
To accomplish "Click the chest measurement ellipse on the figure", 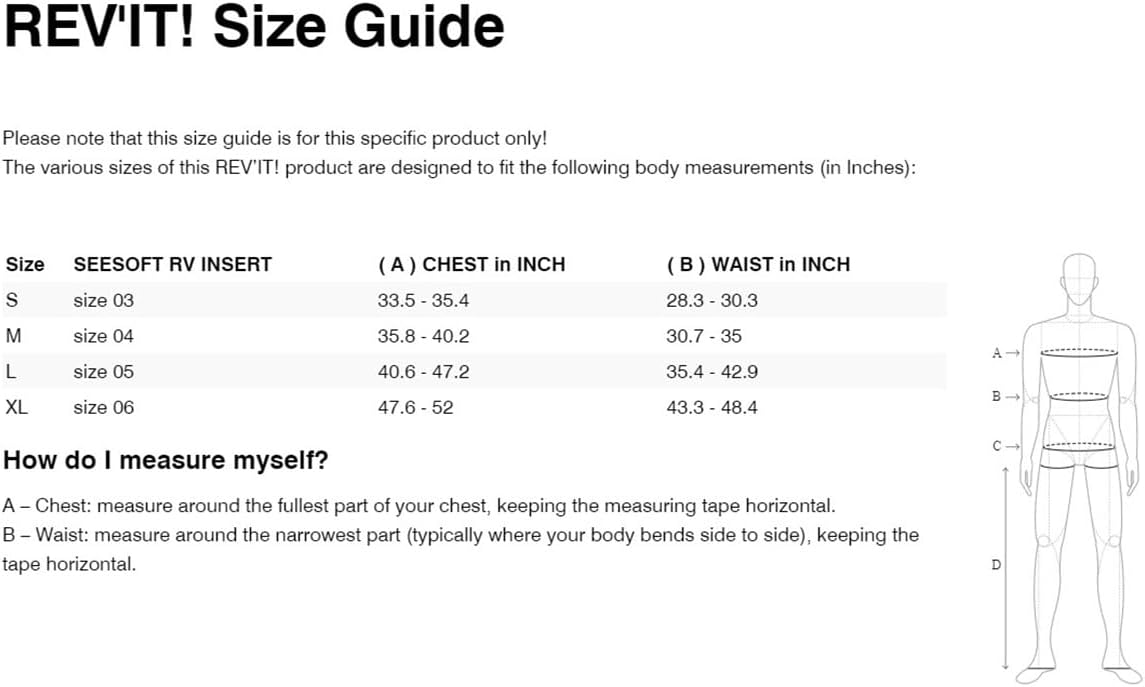I will click(1078, 352).
